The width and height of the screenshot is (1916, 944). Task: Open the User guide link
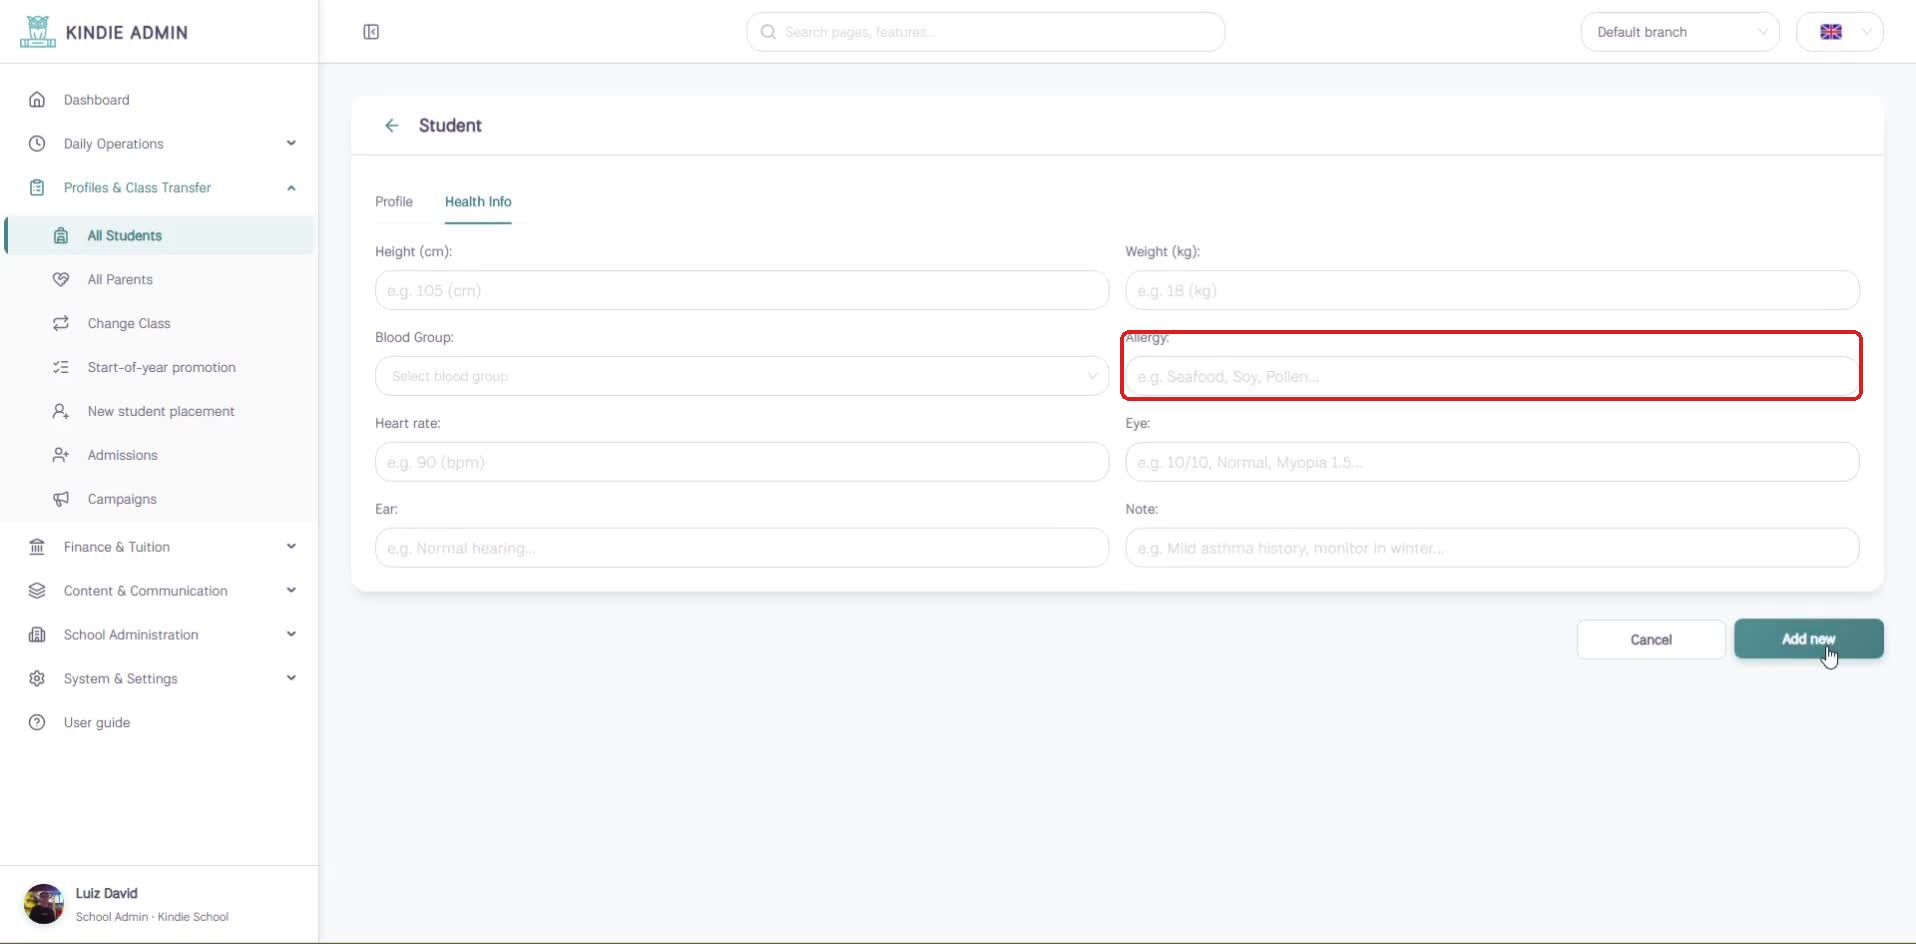pyautogui.click(x=97, y=723)
